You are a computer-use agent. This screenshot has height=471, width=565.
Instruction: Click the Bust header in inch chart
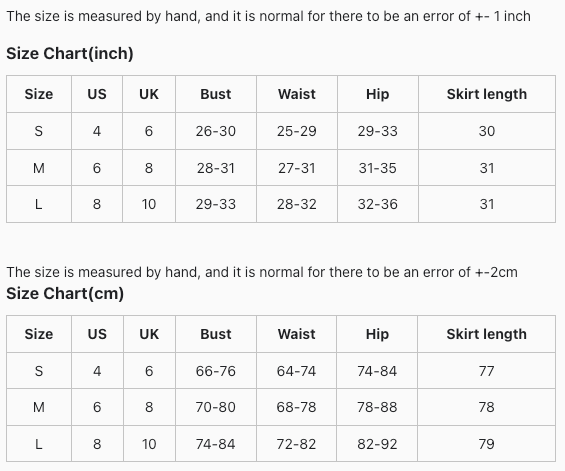(x=215, y=94)
